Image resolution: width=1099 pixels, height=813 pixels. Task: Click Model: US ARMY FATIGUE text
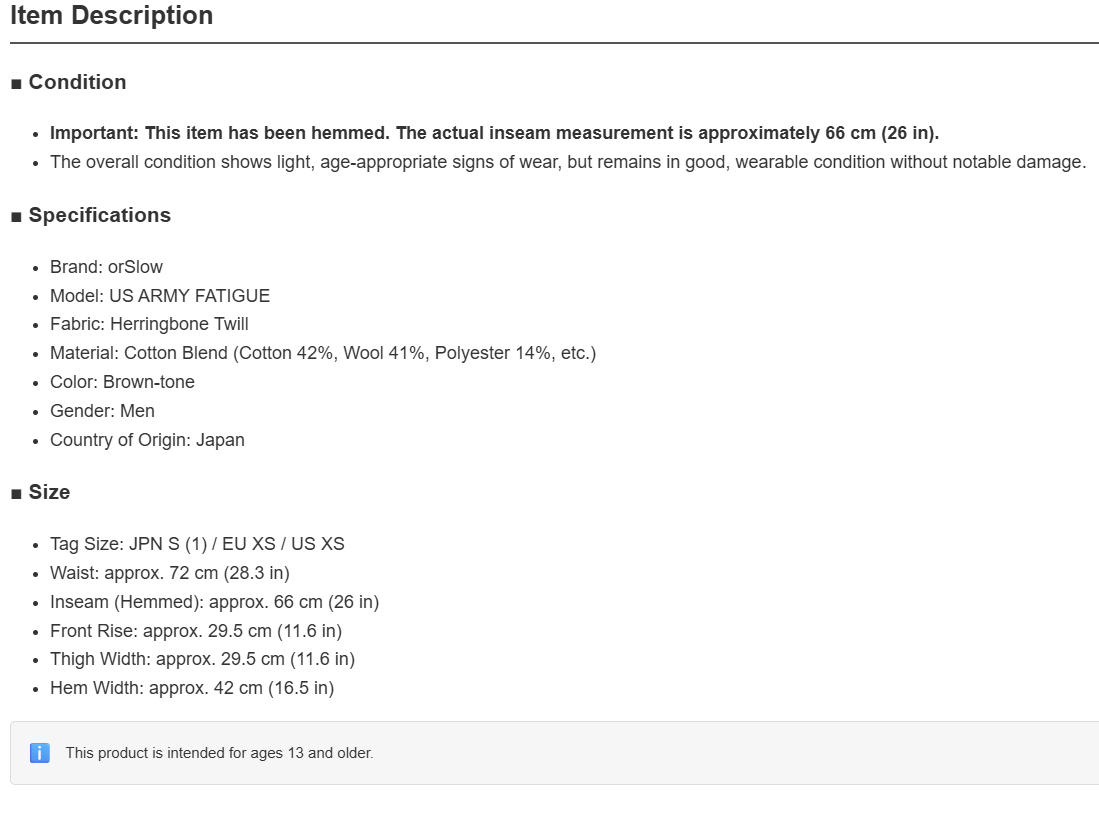[160, 296]
